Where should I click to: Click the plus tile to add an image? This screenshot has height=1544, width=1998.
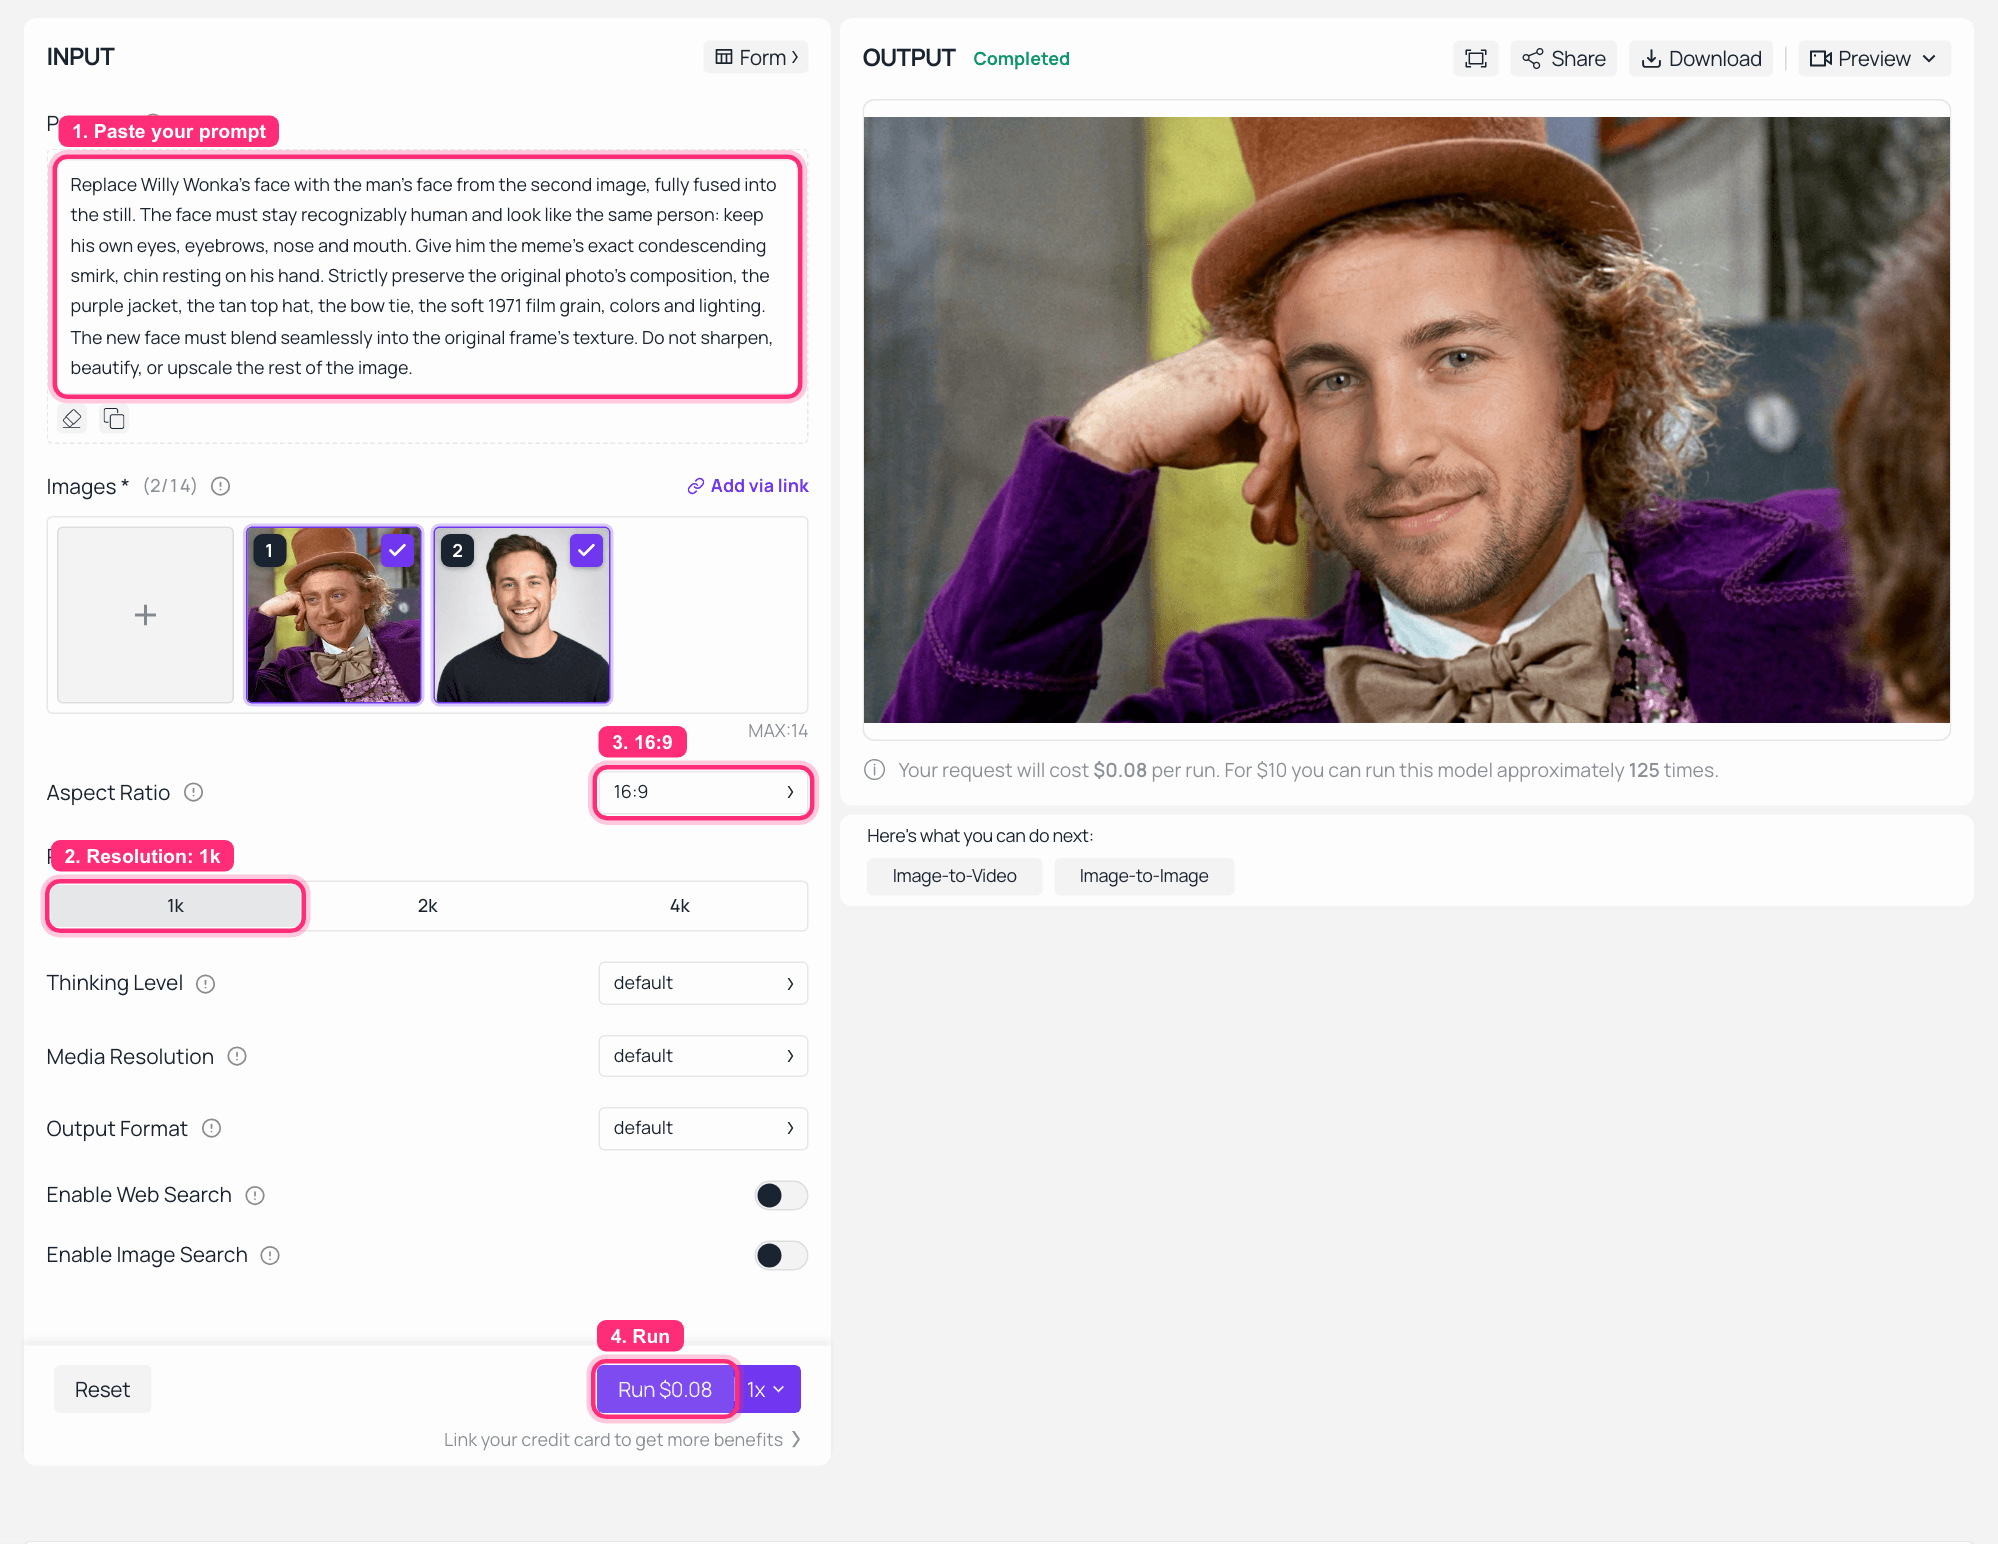[145, 615]
